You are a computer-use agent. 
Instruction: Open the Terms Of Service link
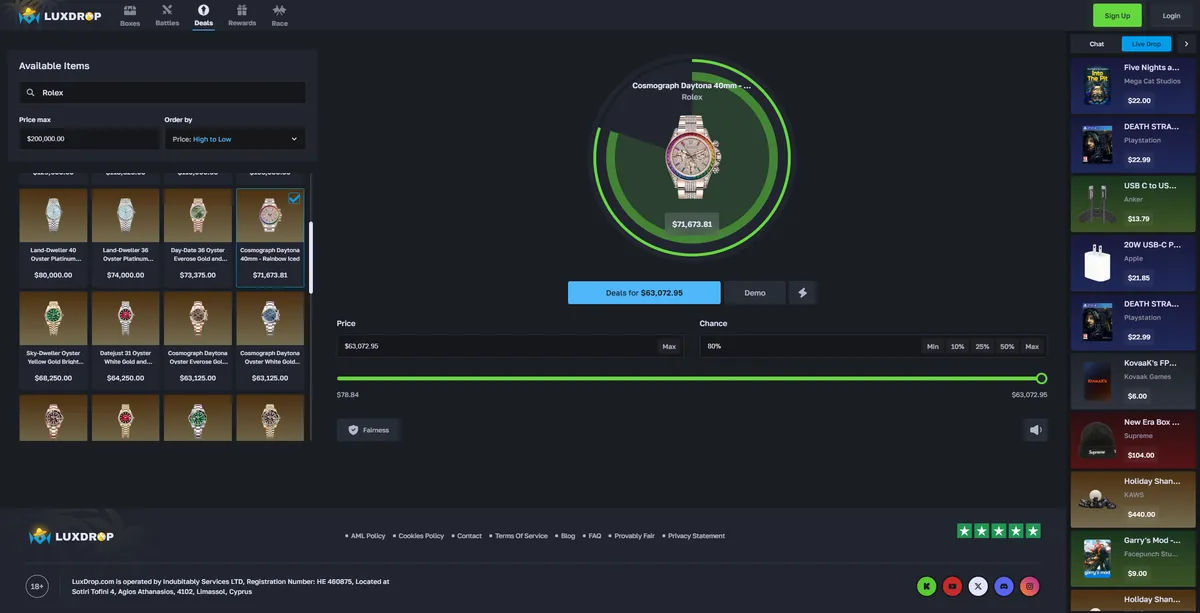[519, 536]
